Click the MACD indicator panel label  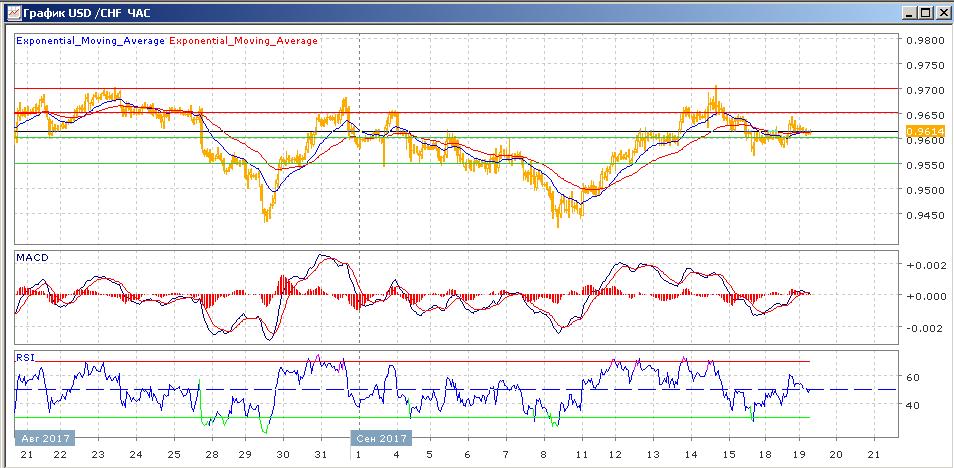click(x=32, y=258)
